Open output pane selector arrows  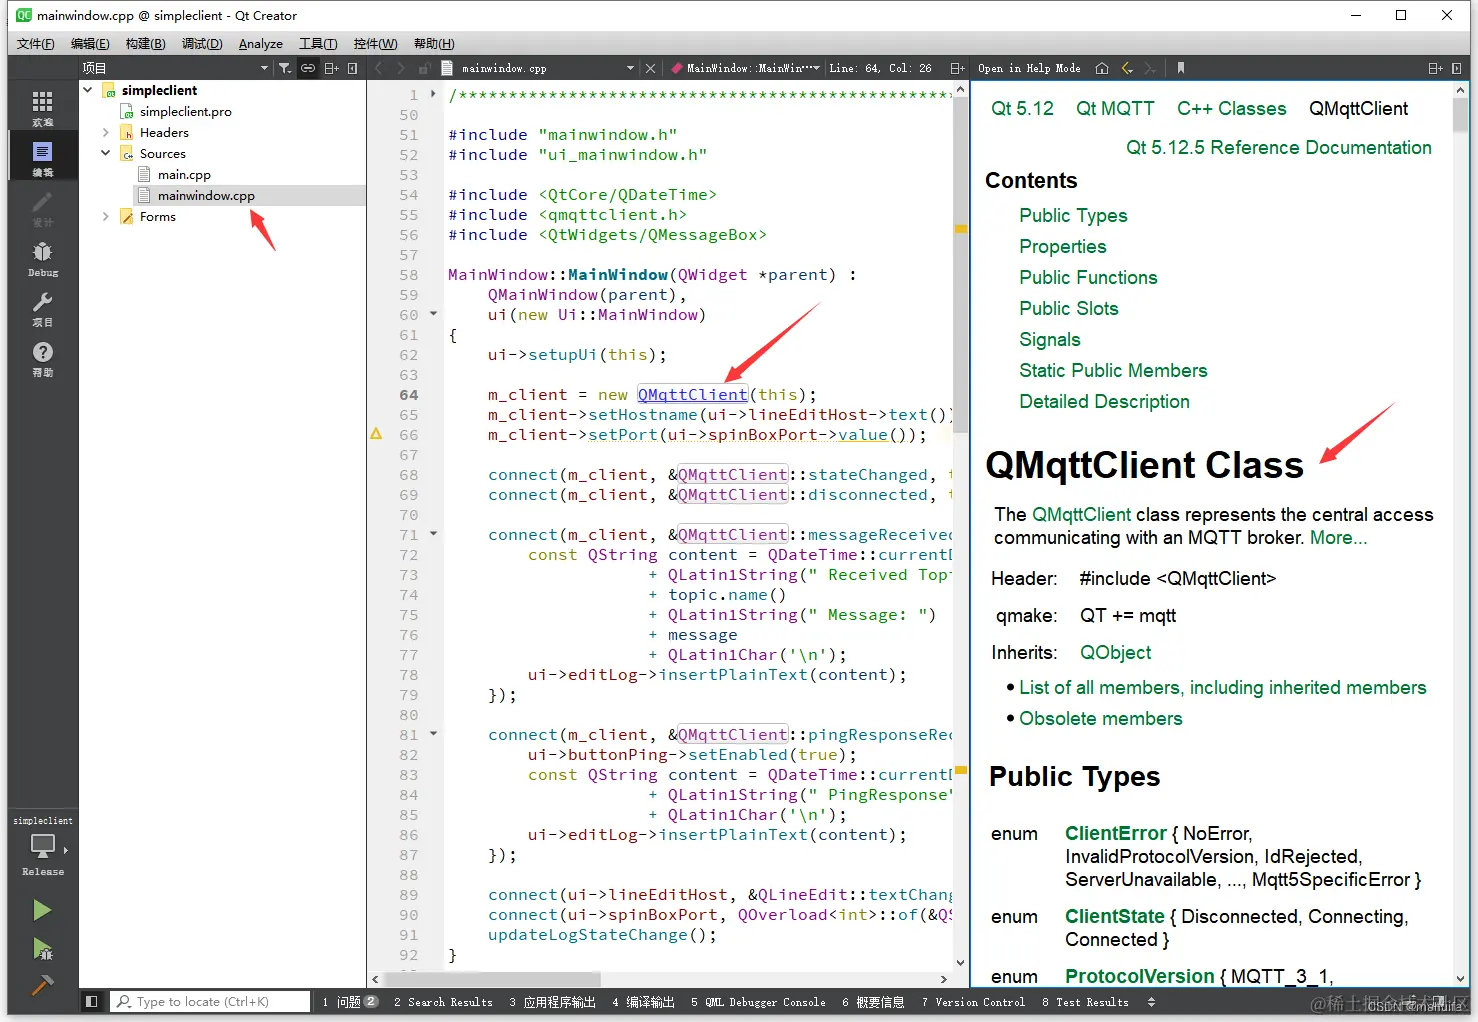click(x=1151, y=1002)
